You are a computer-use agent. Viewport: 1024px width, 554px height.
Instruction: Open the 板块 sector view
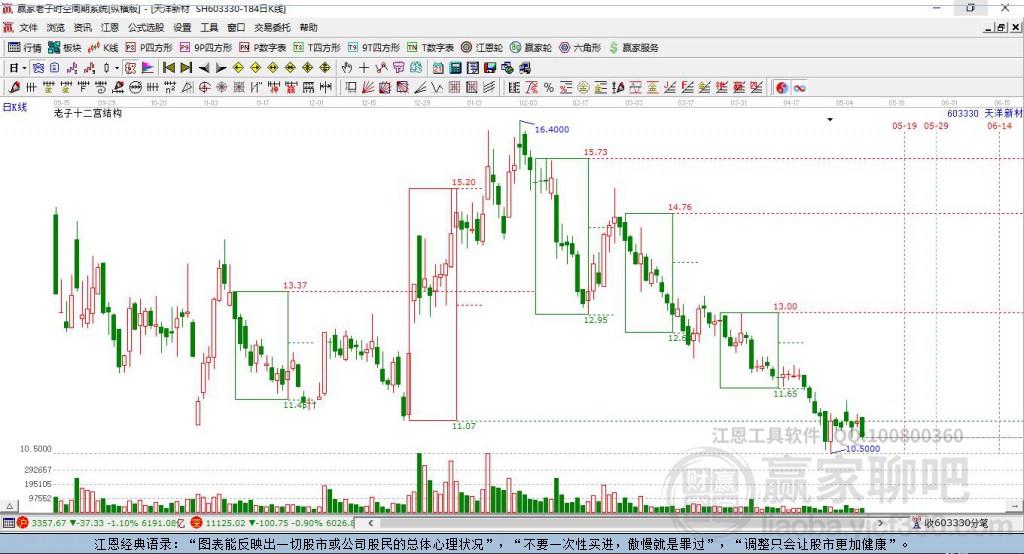(x=65, y=48)
